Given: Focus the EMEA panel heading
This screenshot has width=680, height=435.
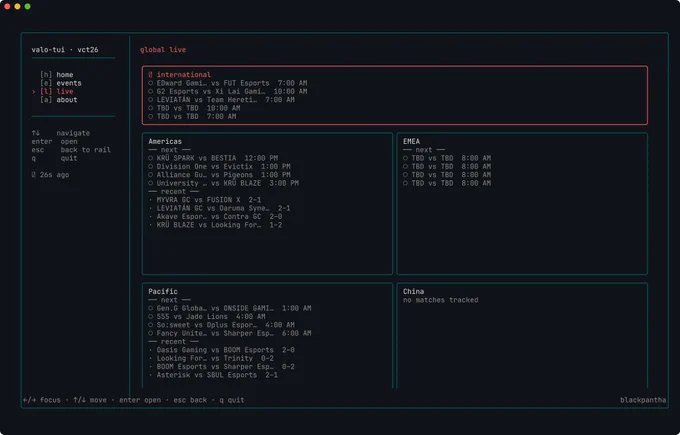Looking at the screenshot, I should (x=411, y=141).
